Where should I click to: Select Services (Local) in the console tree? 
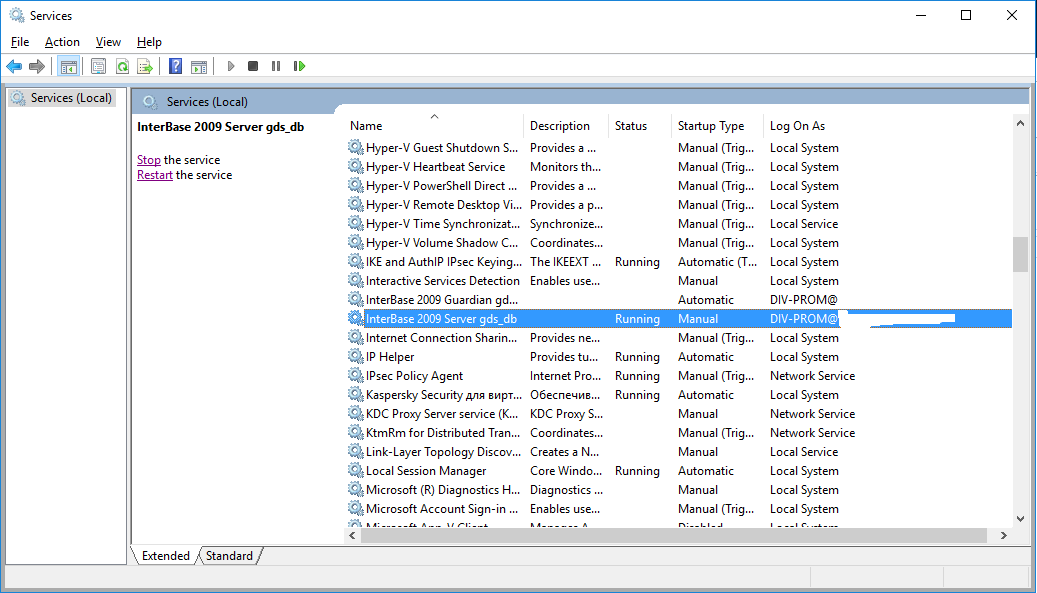tap(70, 98)
